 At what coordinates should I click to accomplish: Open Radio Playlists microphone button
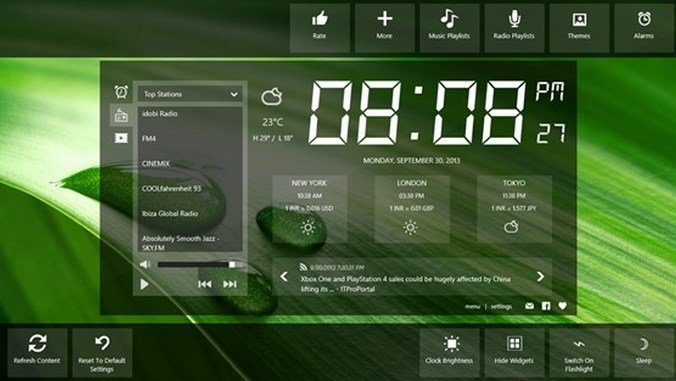coord(514,28)
